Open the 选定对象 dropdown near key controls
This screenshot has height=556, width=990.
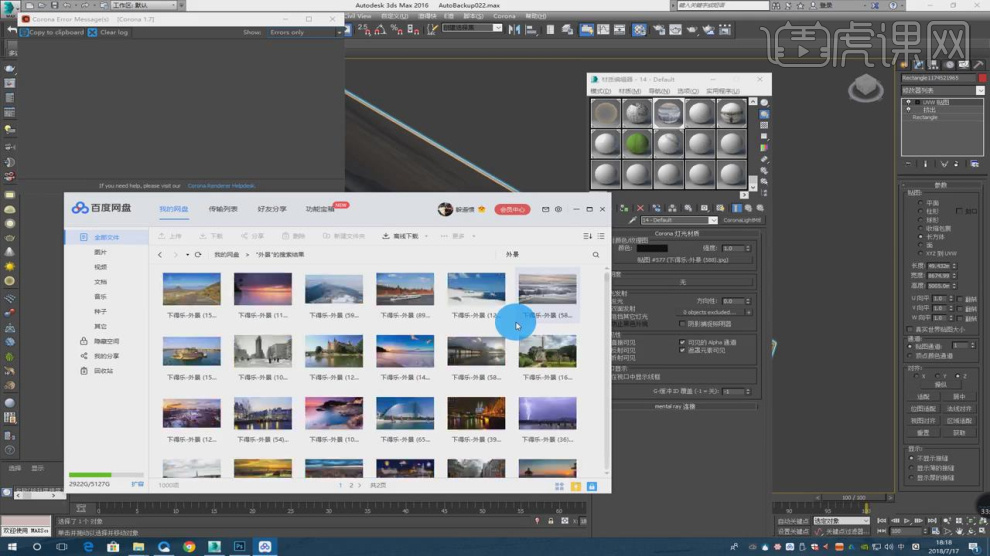click(841, 521)
